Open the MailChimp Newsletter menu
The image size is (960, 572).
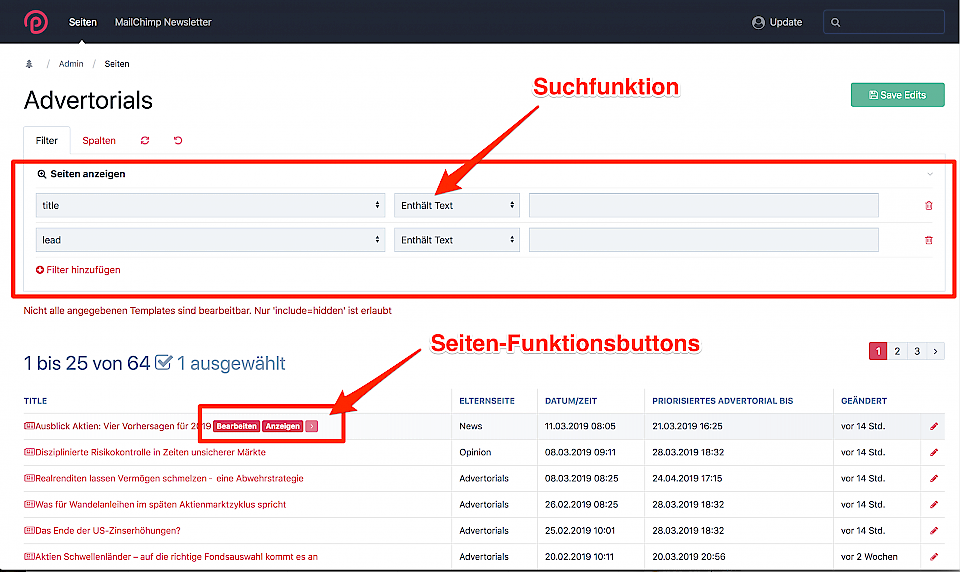(x=163, y=22)
